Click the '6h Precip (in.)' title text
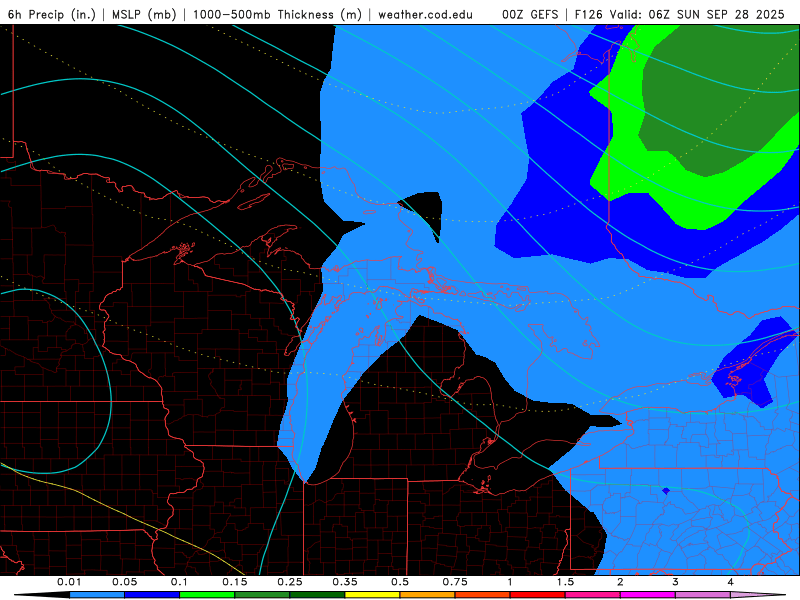Viewport: 800px width, 600px height. pos(52,14)
